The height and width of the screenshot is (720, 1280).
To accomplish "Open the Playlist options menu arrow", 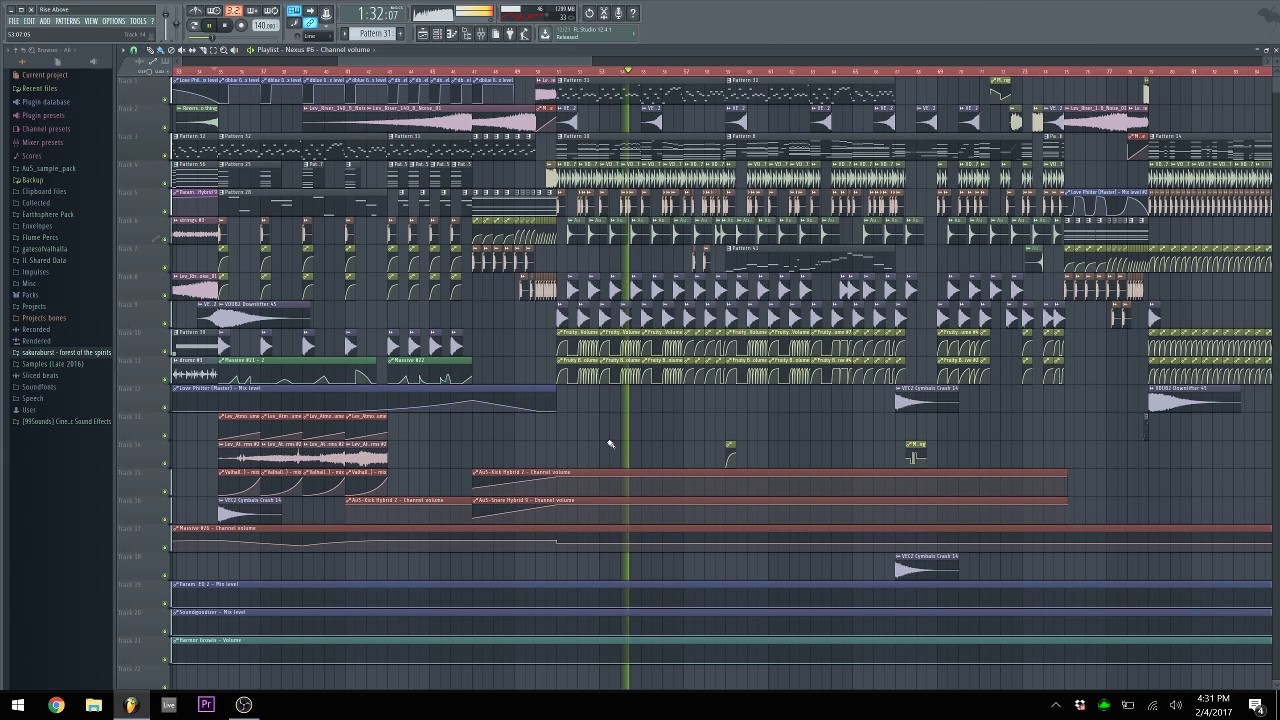I will coord(123,50).
